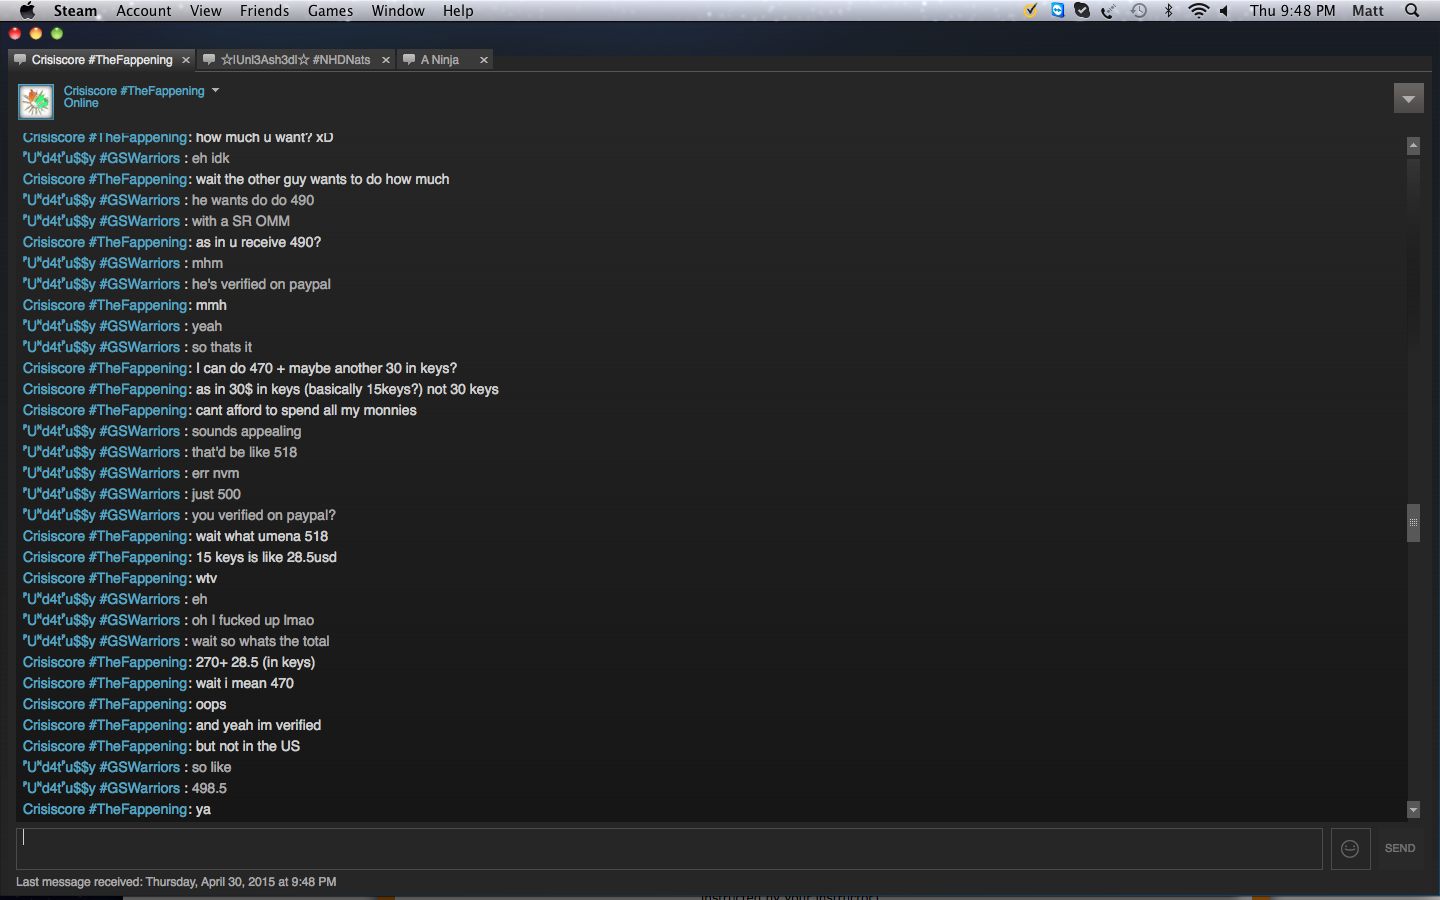Click the Crisiscore #TheFappening name link in header
This screenshot has height=900, width=1440.
tap(134, 90)
